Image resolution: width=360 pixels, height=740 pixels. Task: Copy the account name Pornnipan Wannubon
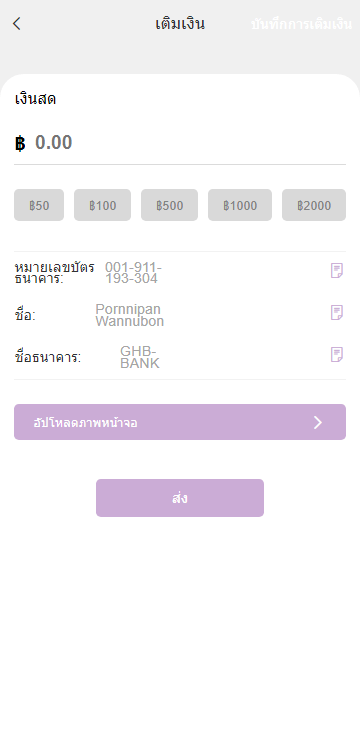pyautogui.click(x=336, y=313)
